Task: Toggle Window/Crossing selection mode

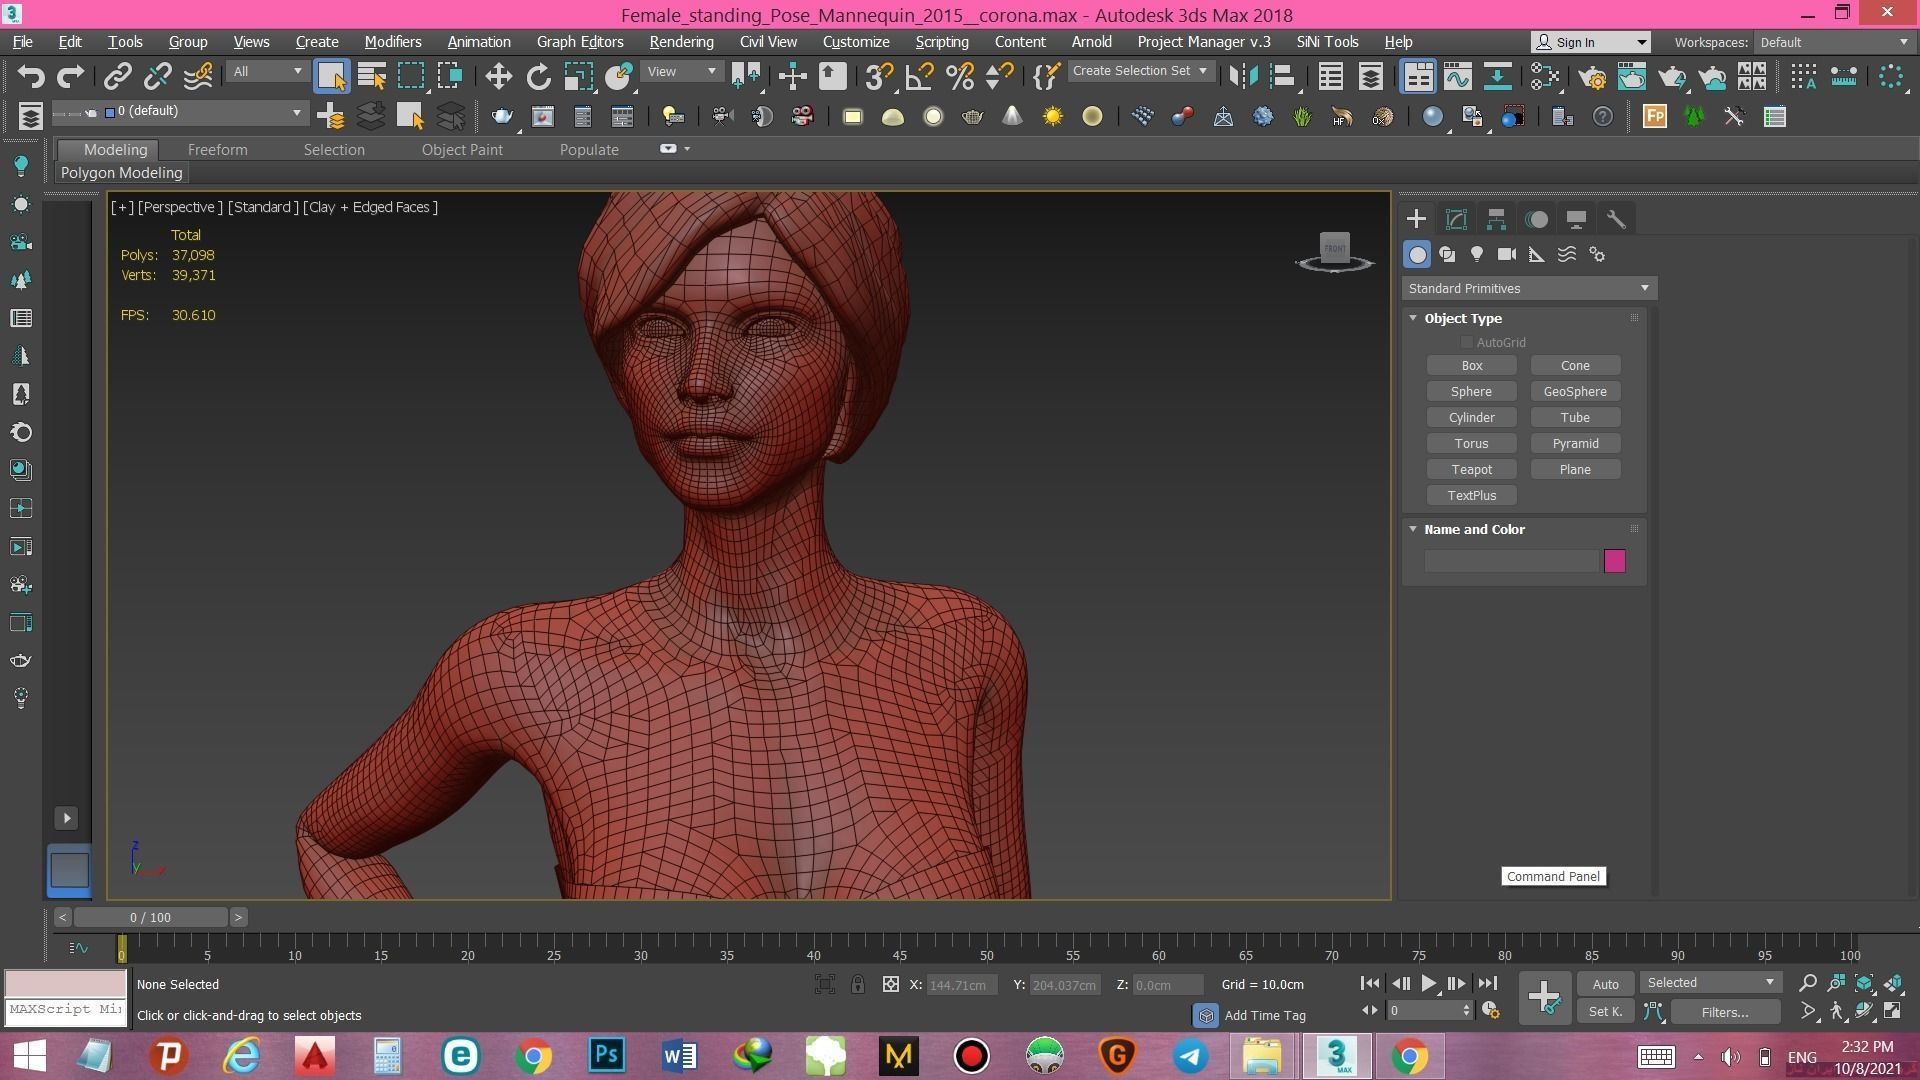Action: point(450,76)
